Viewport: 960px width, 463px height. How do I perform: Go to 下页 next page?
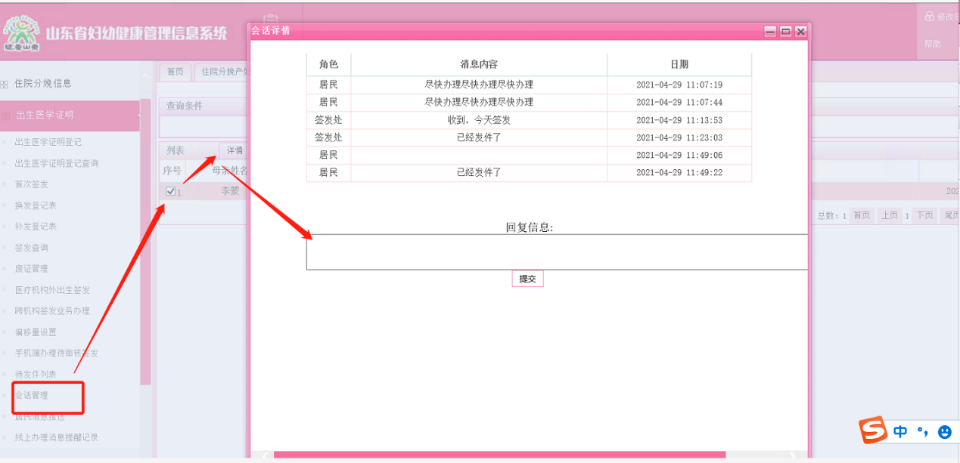pyautogui.click(x=924, y=216)
